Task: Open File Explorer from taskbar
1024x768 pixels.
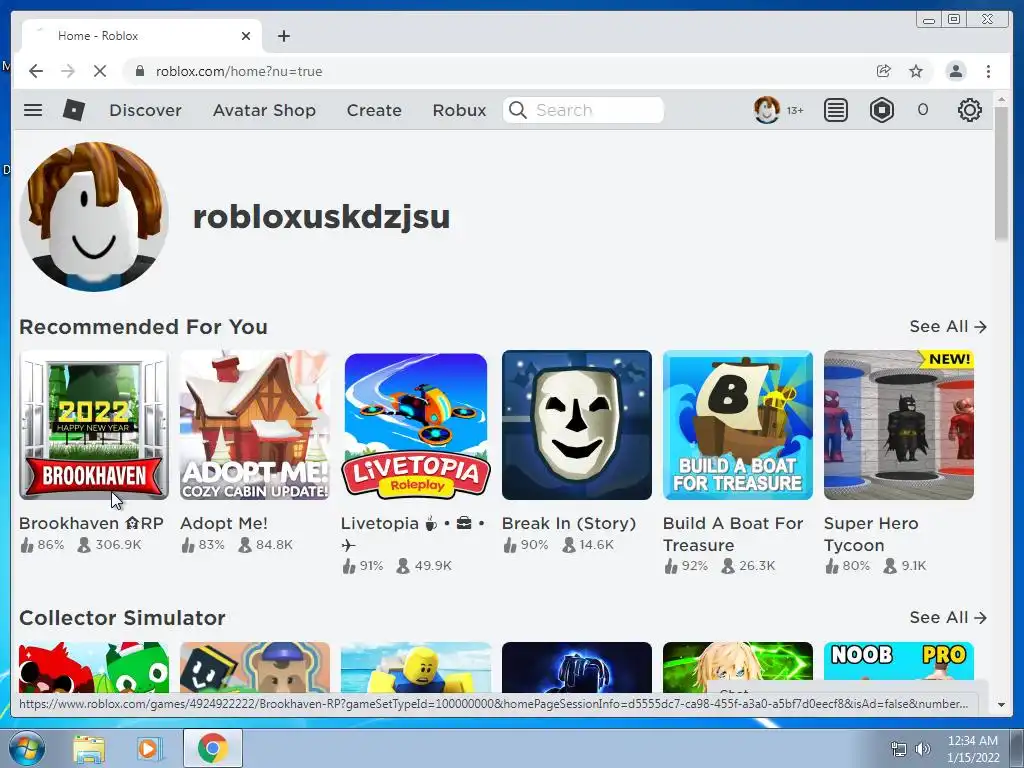Action: click(x=89, y=748)
